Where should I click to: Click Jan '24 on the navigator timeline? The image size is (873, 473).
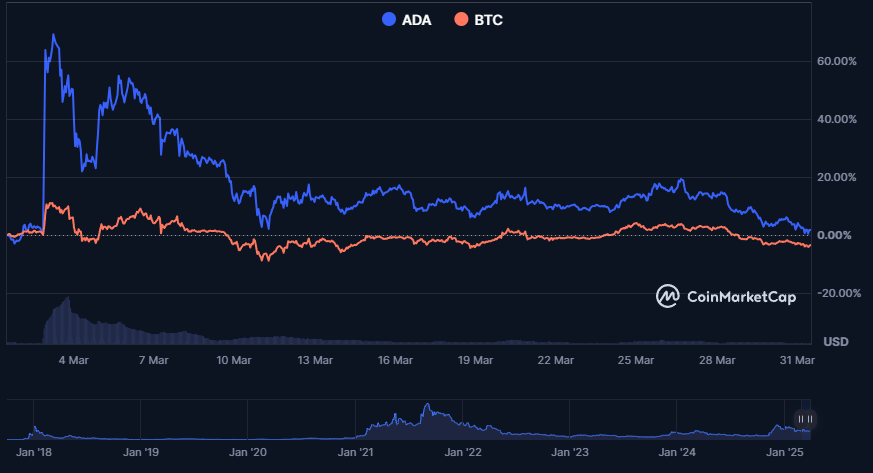click(x=677, y=452)
